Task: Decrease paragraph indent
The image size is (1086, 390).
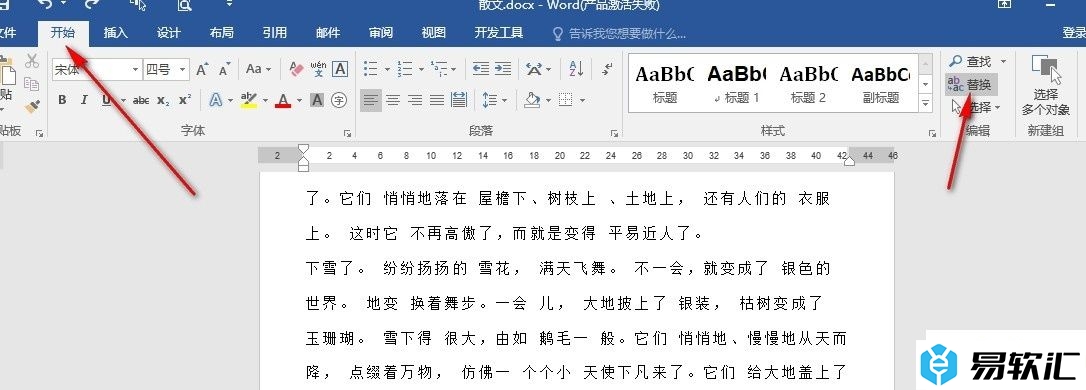Action: tap(481, 69)
